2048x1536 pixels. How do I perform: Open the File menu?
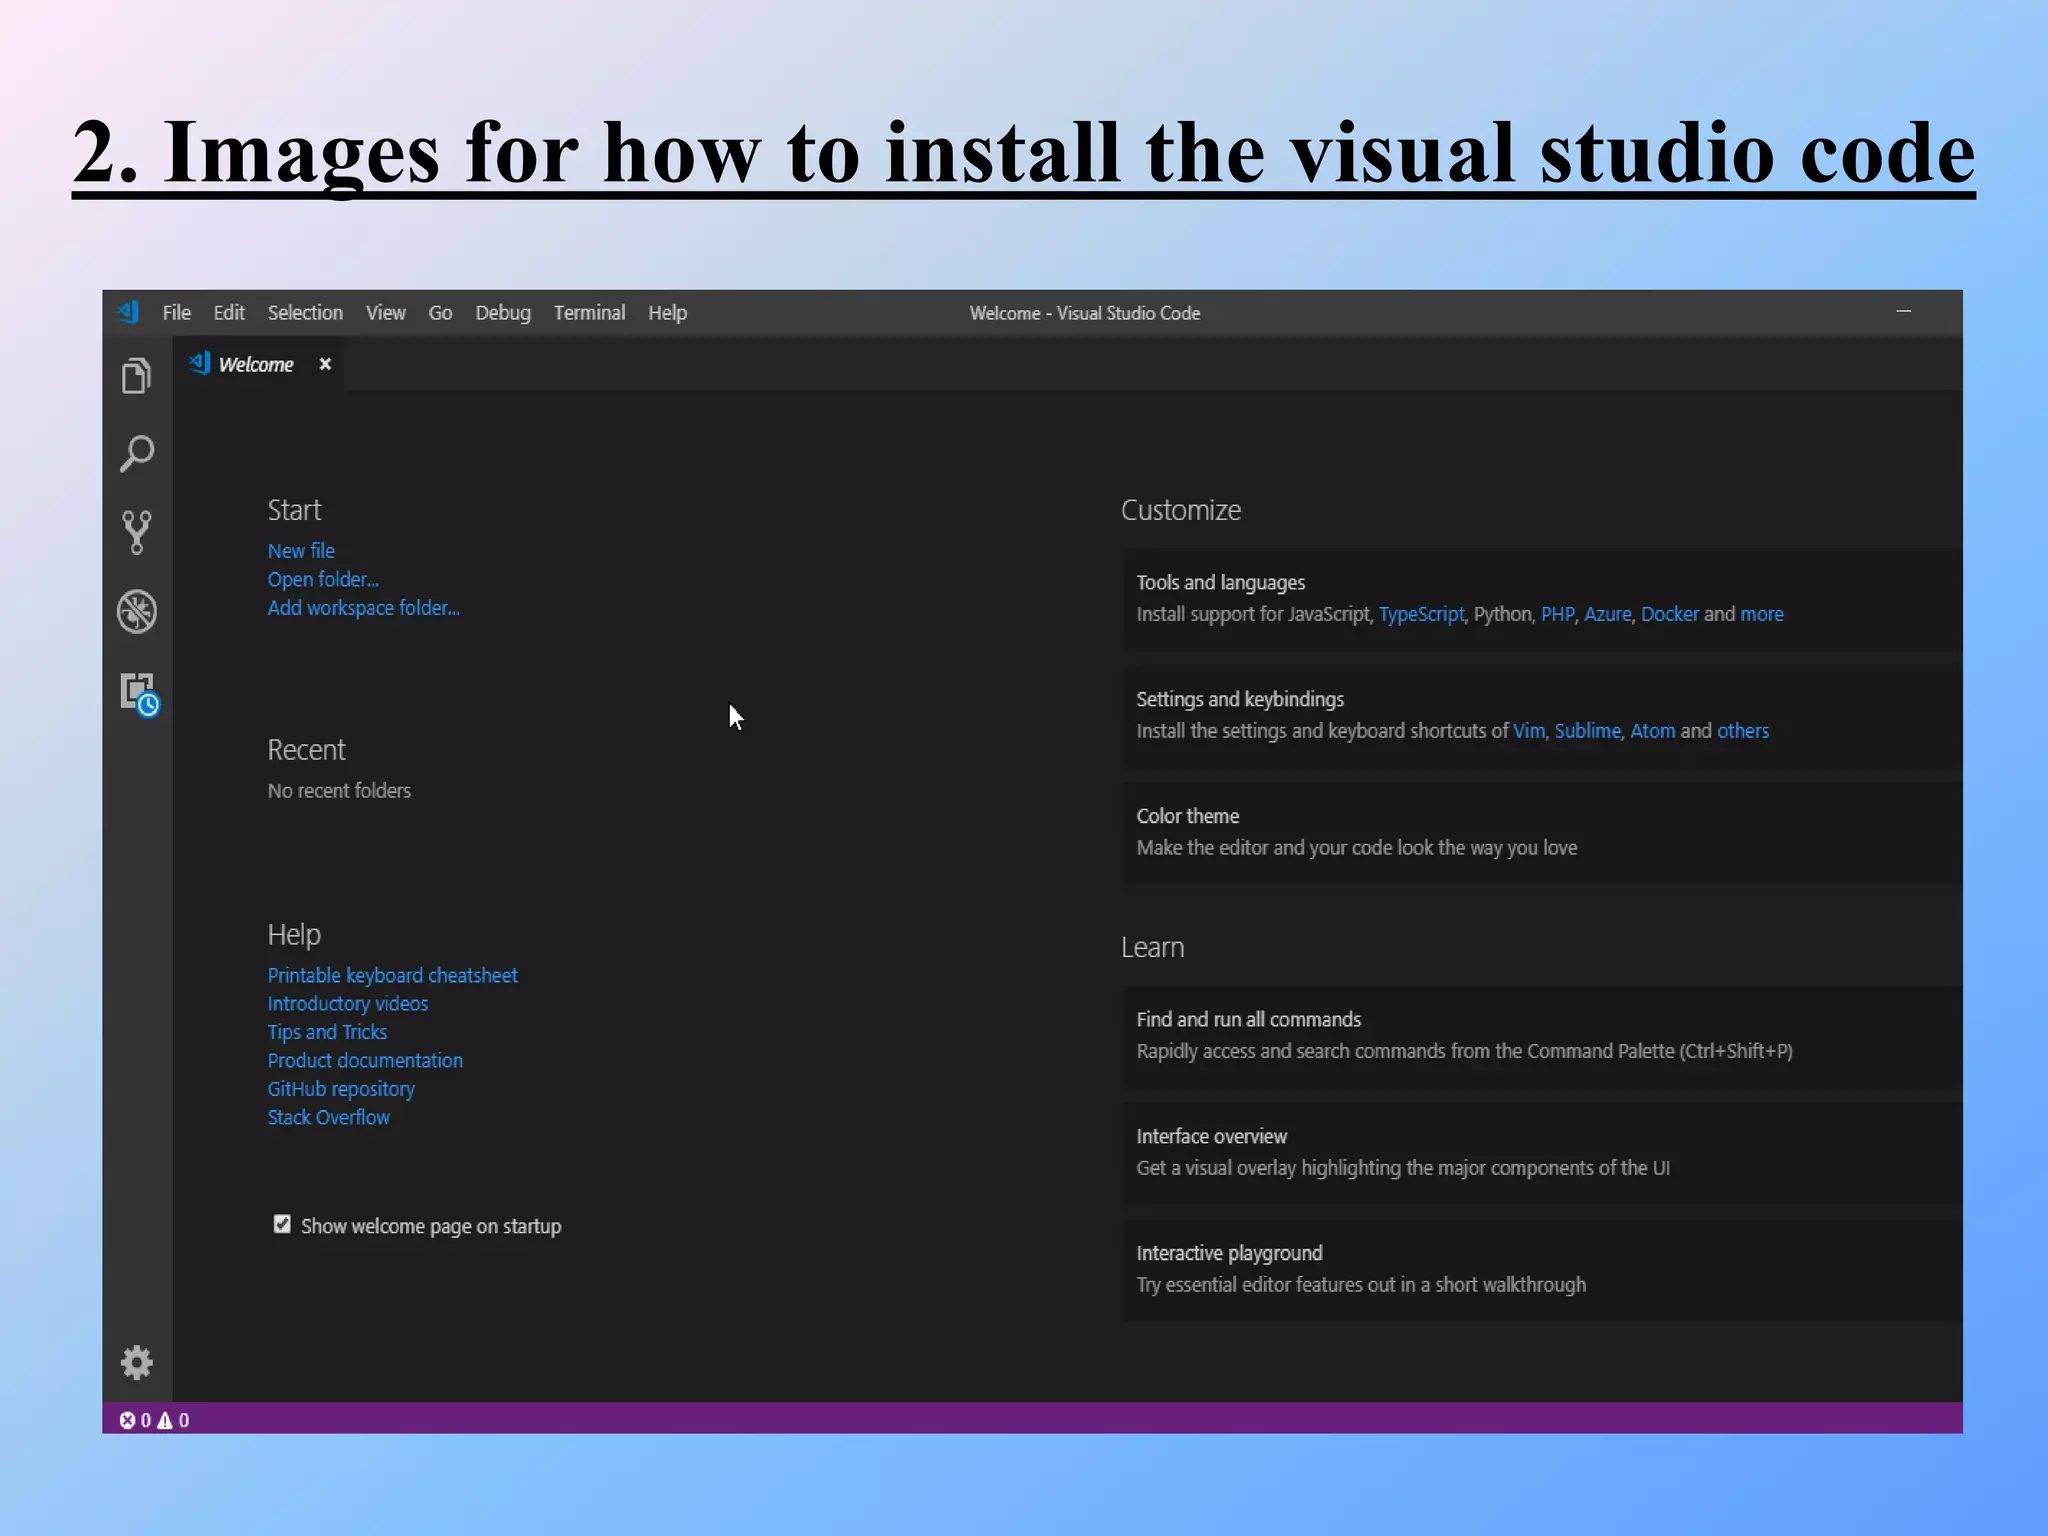(x=176, y=313)
